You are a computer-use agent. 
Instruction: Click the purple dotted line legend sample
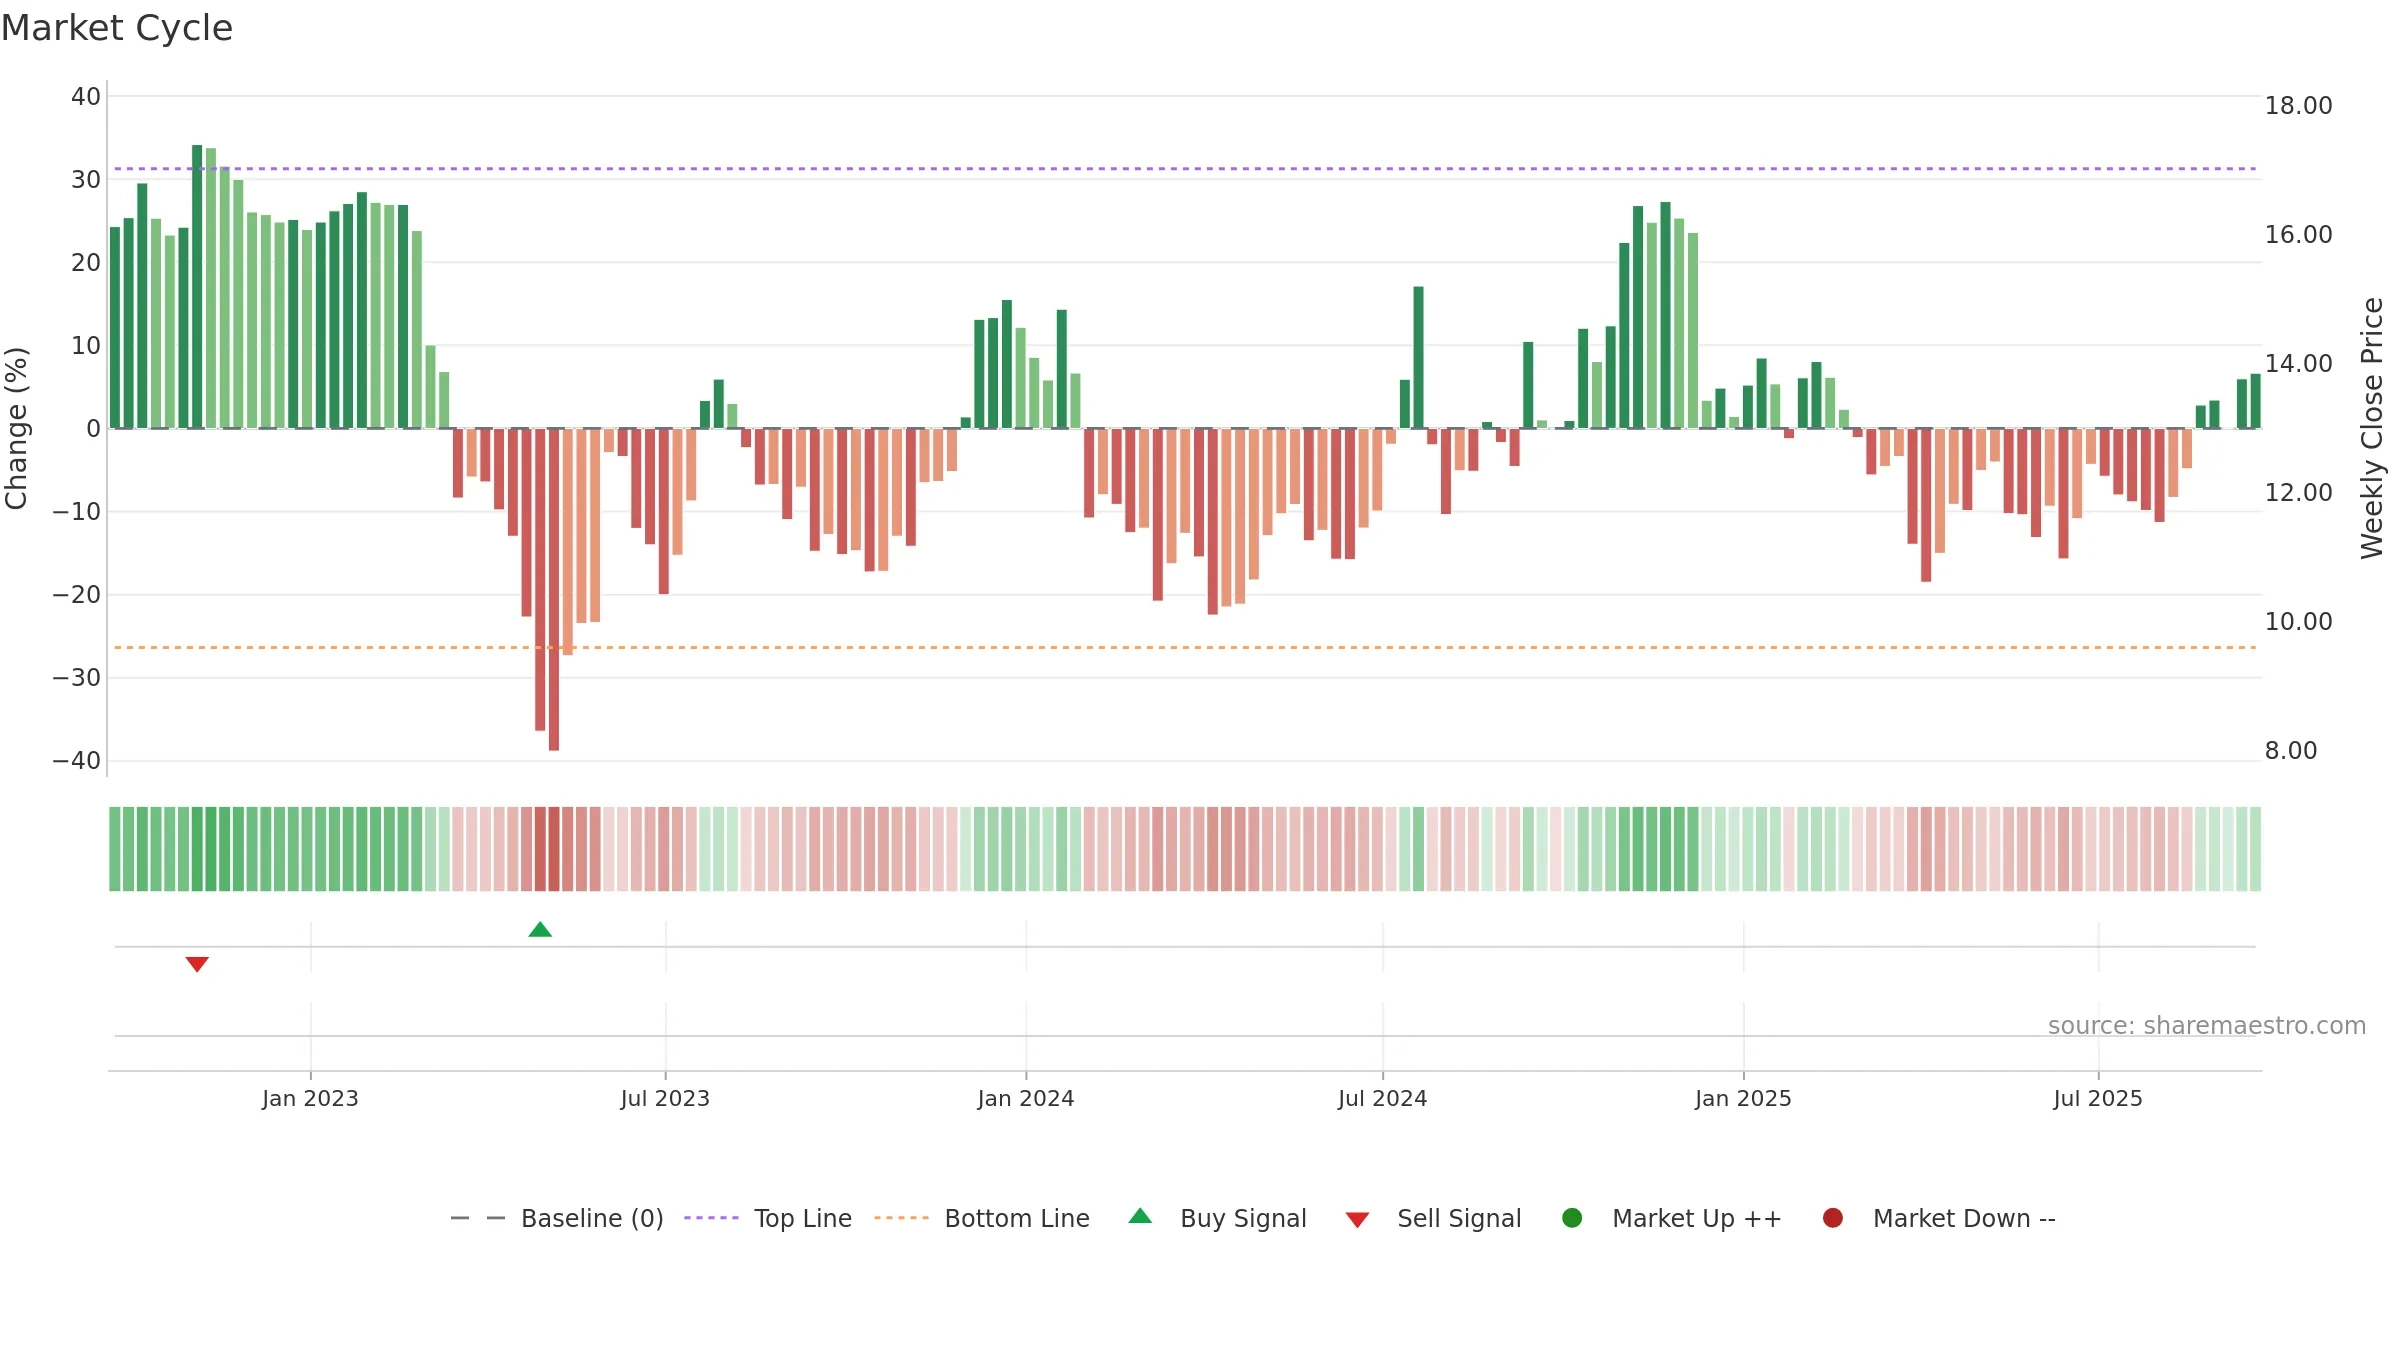point(711,1218)
